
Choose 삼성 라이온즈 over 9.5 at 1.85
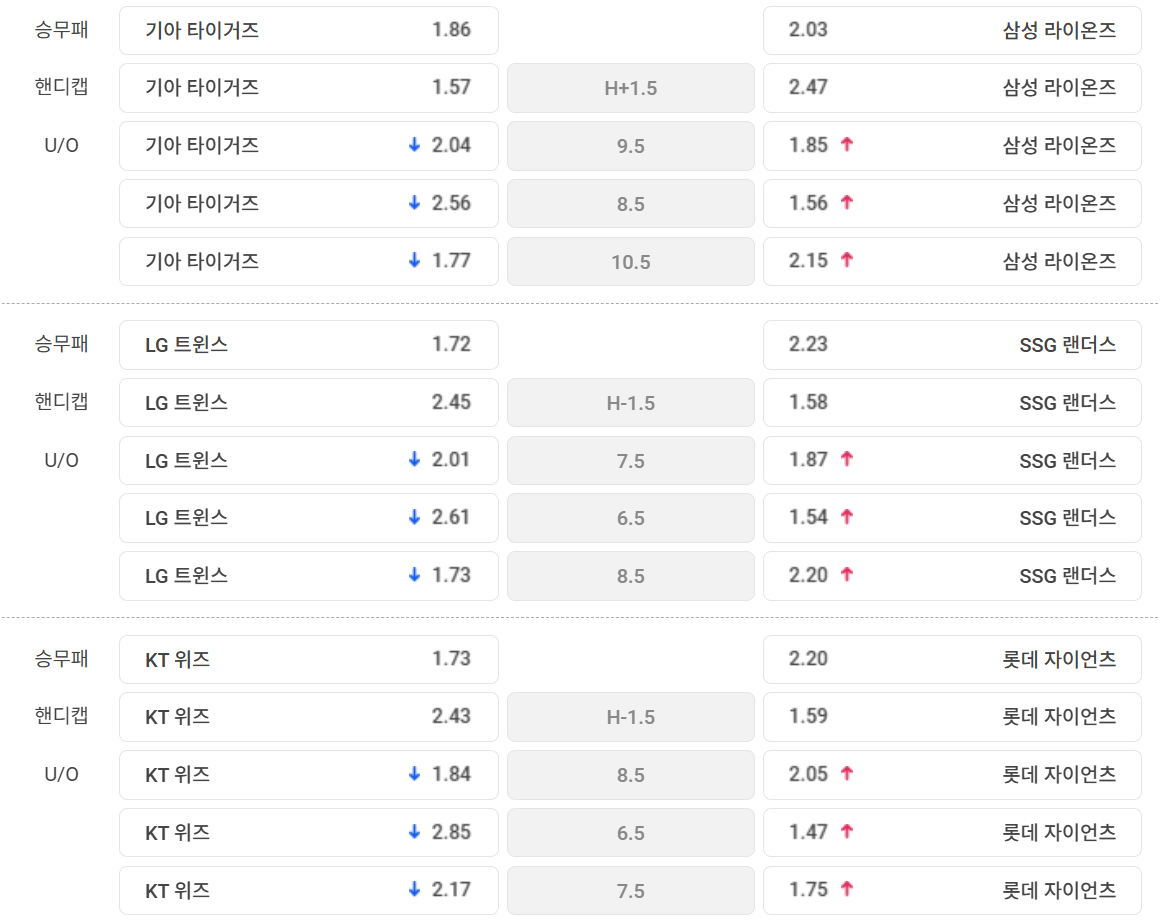click(952, 146)
